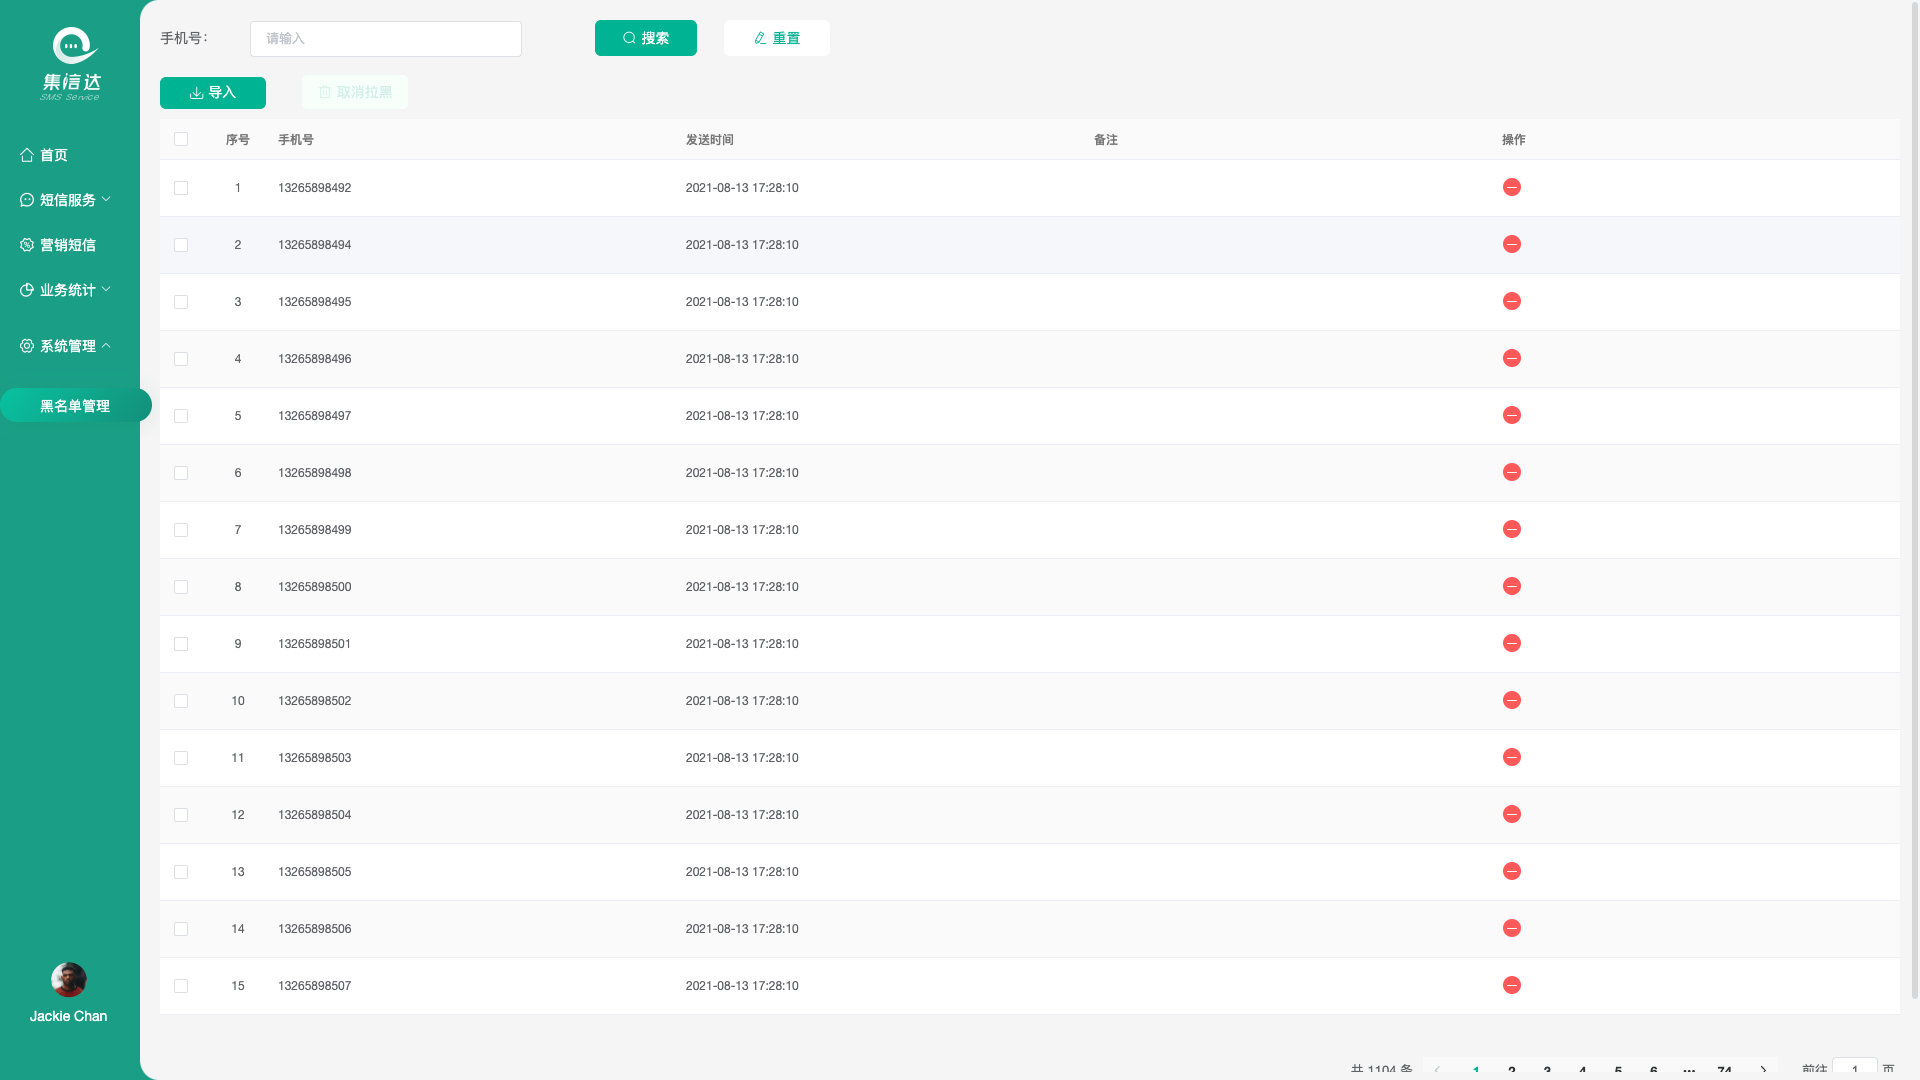This screenshot has height=1080, width=1920.
Task: Click the red remove icon for row 15
Action: tap(1511, 986)
